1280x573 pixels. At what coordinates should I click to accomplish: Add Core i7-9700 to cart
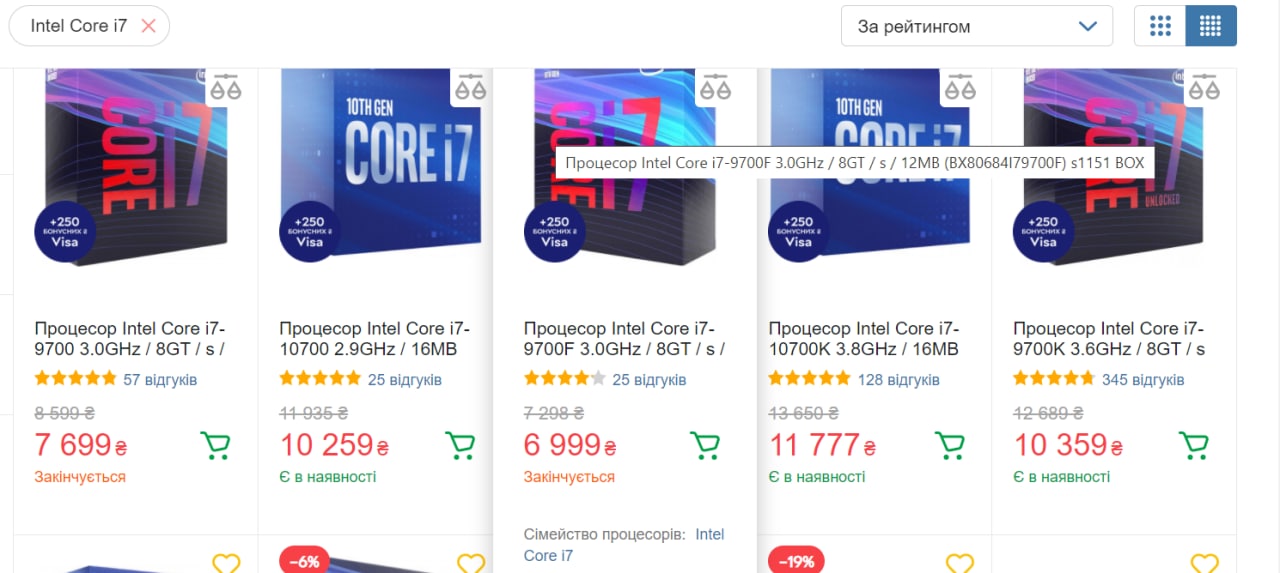click(215, 445)
